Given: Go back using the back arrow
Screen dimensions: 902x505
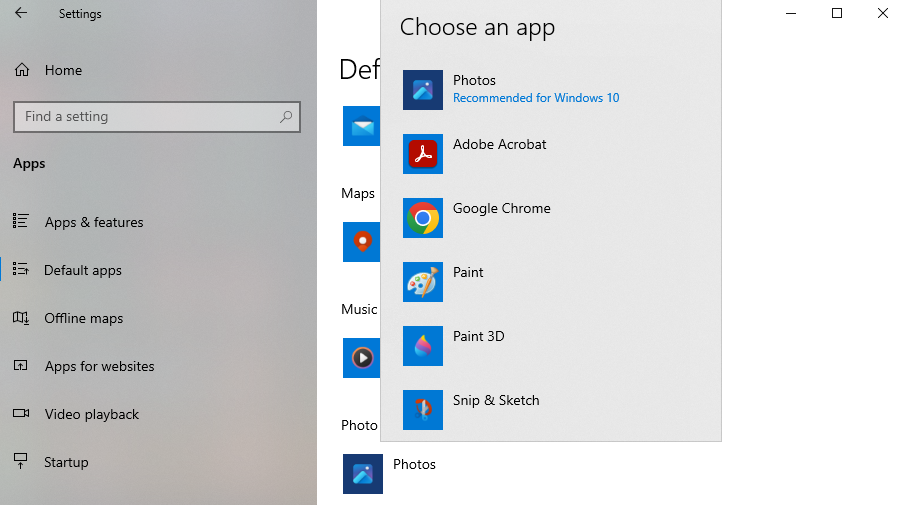Looking at the screenshot, I should pyautogui.click(x=21, y=14).
